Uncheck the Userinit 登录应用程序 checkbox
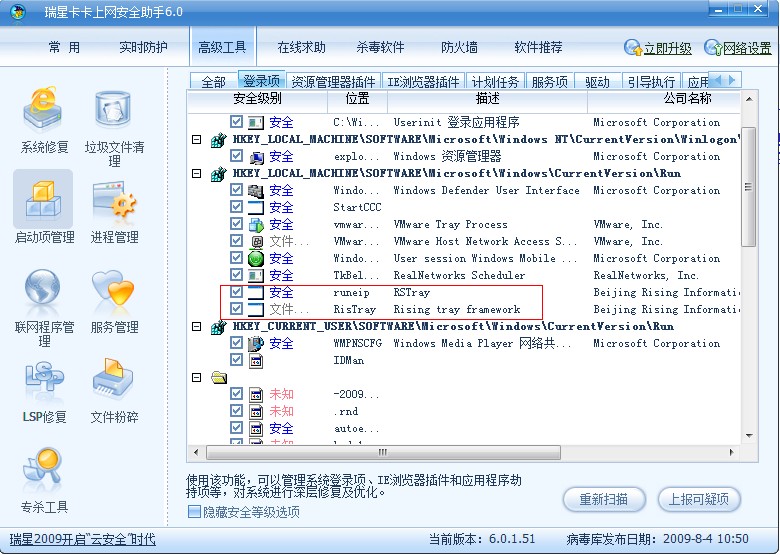780x555 pixels. (236, 122)
